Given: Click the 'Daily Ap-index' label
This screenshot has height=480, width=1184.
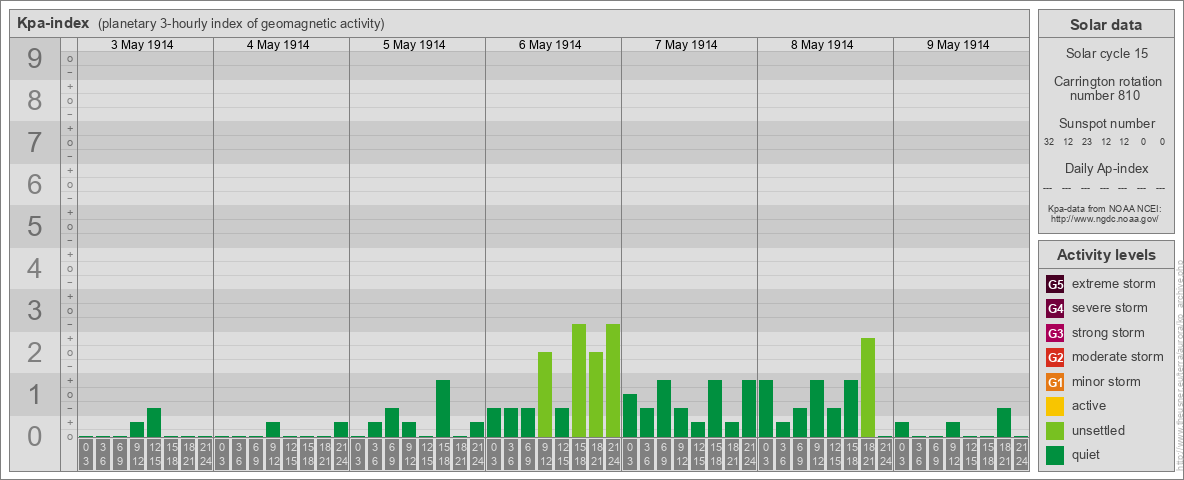Looking at the screenshot, I should pyautogui.click(x=1106, y=168).
